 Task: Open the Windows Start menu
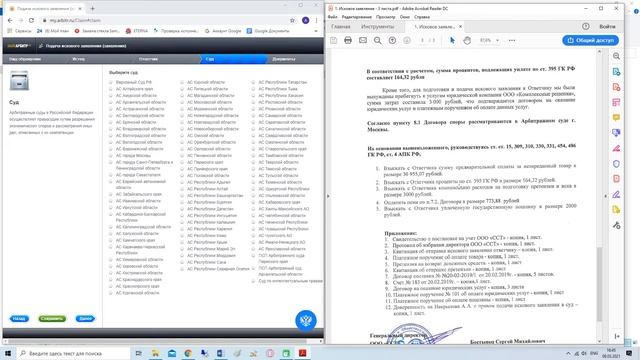click(x=8, y=353)
